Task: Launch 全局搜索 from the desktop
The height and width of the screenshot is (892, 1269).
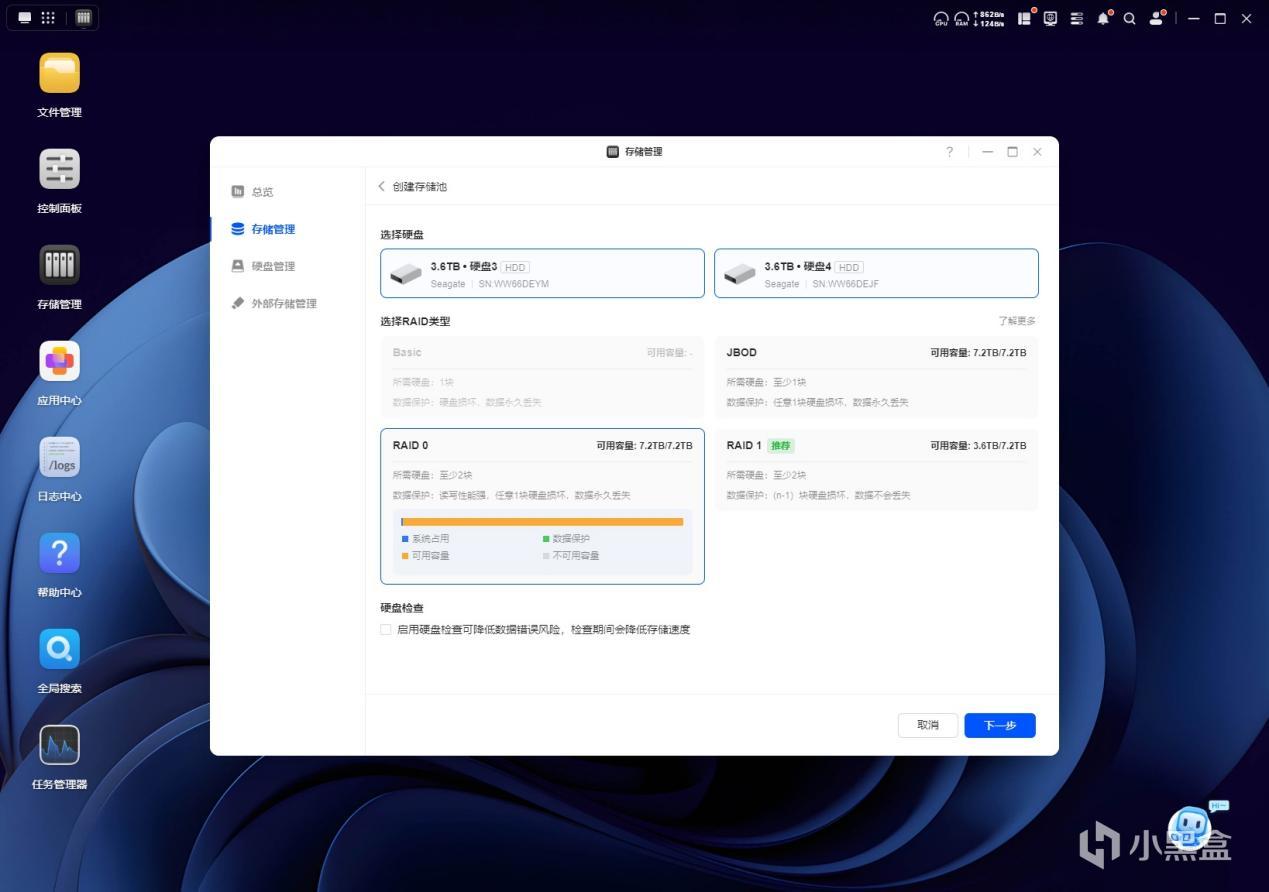Action: pos(59,649)
